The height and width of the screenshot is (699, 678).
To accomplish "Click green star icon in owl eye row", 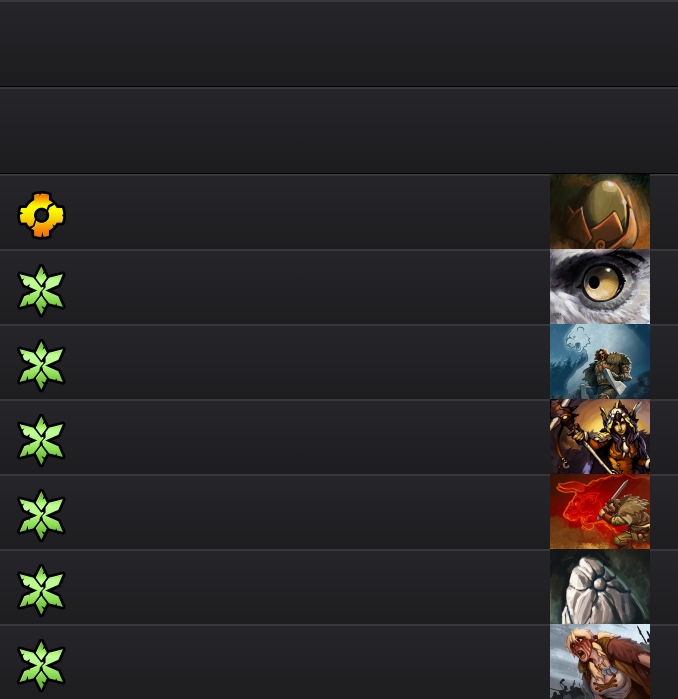I will coord(41,290).
